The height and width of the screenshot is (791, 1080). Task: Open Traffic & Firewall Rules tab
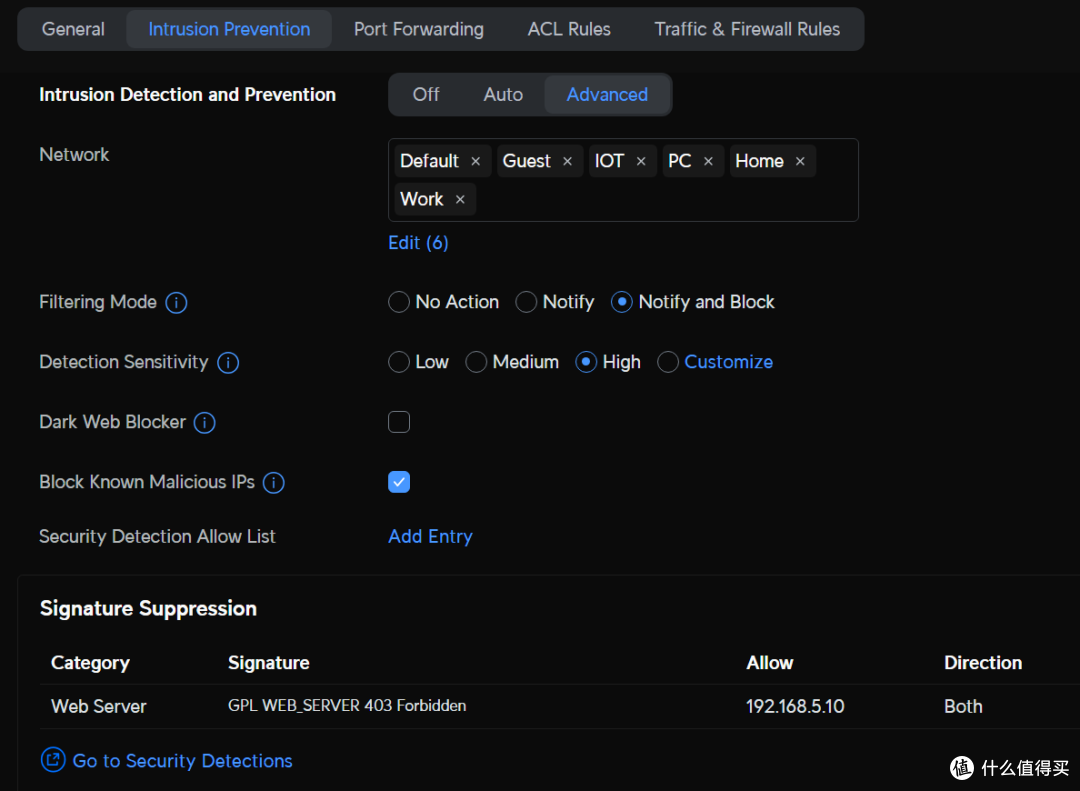747,29
